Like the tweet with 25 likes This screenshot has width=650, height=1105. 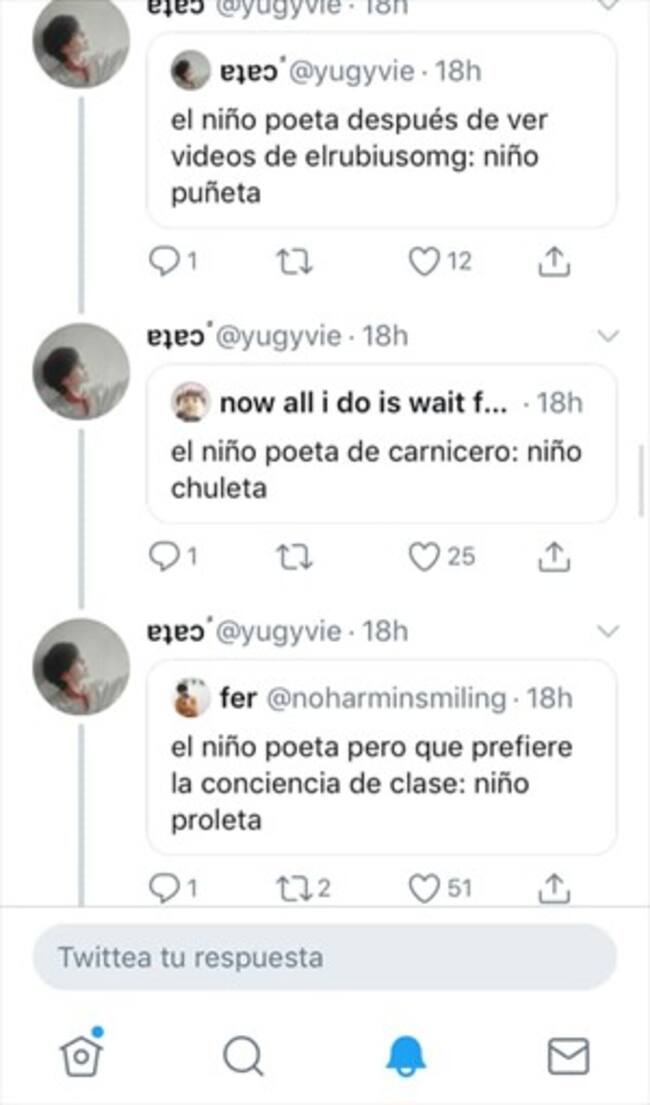pos(425,557)
